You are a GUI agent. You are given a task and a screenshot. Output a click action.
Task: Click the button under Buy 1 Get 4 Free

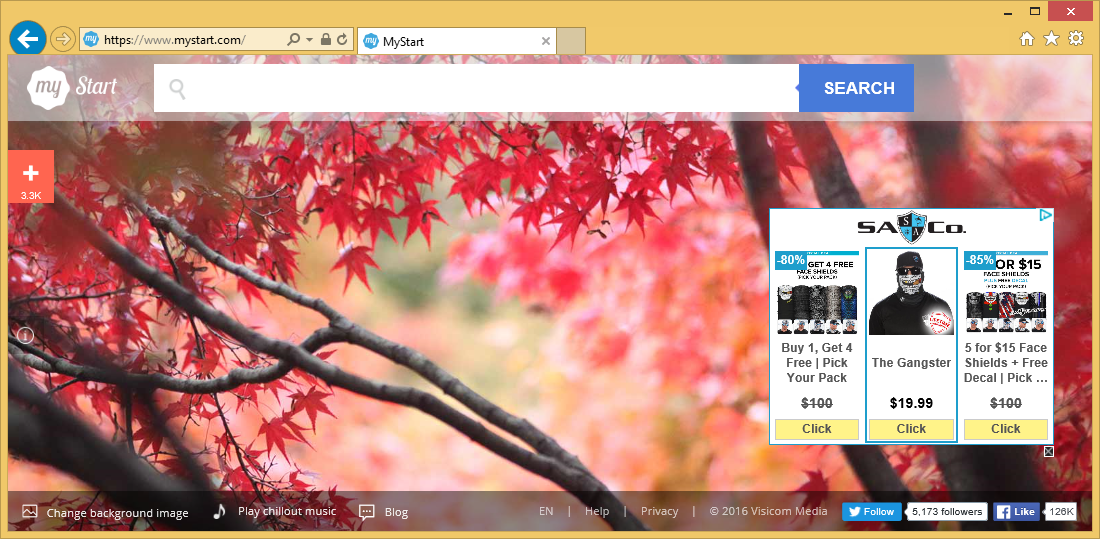point(817,429)
